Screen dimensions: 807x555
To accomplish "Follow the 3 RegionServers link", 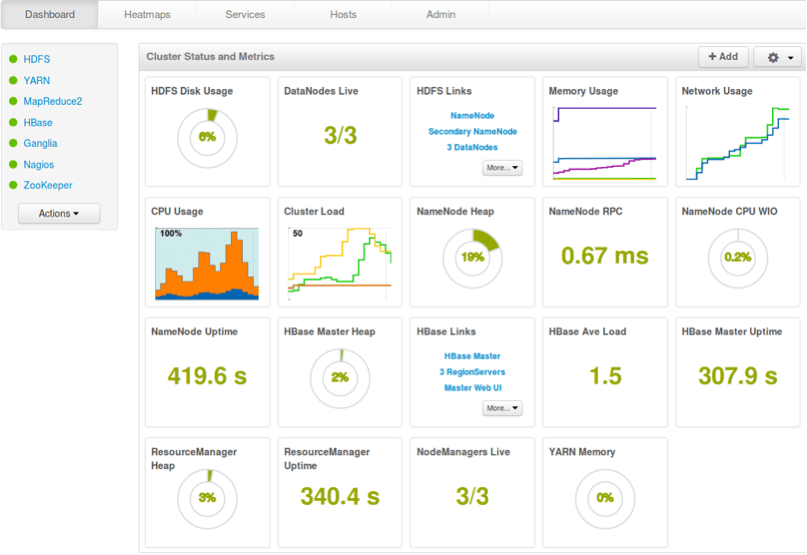I will click(472, 372).
